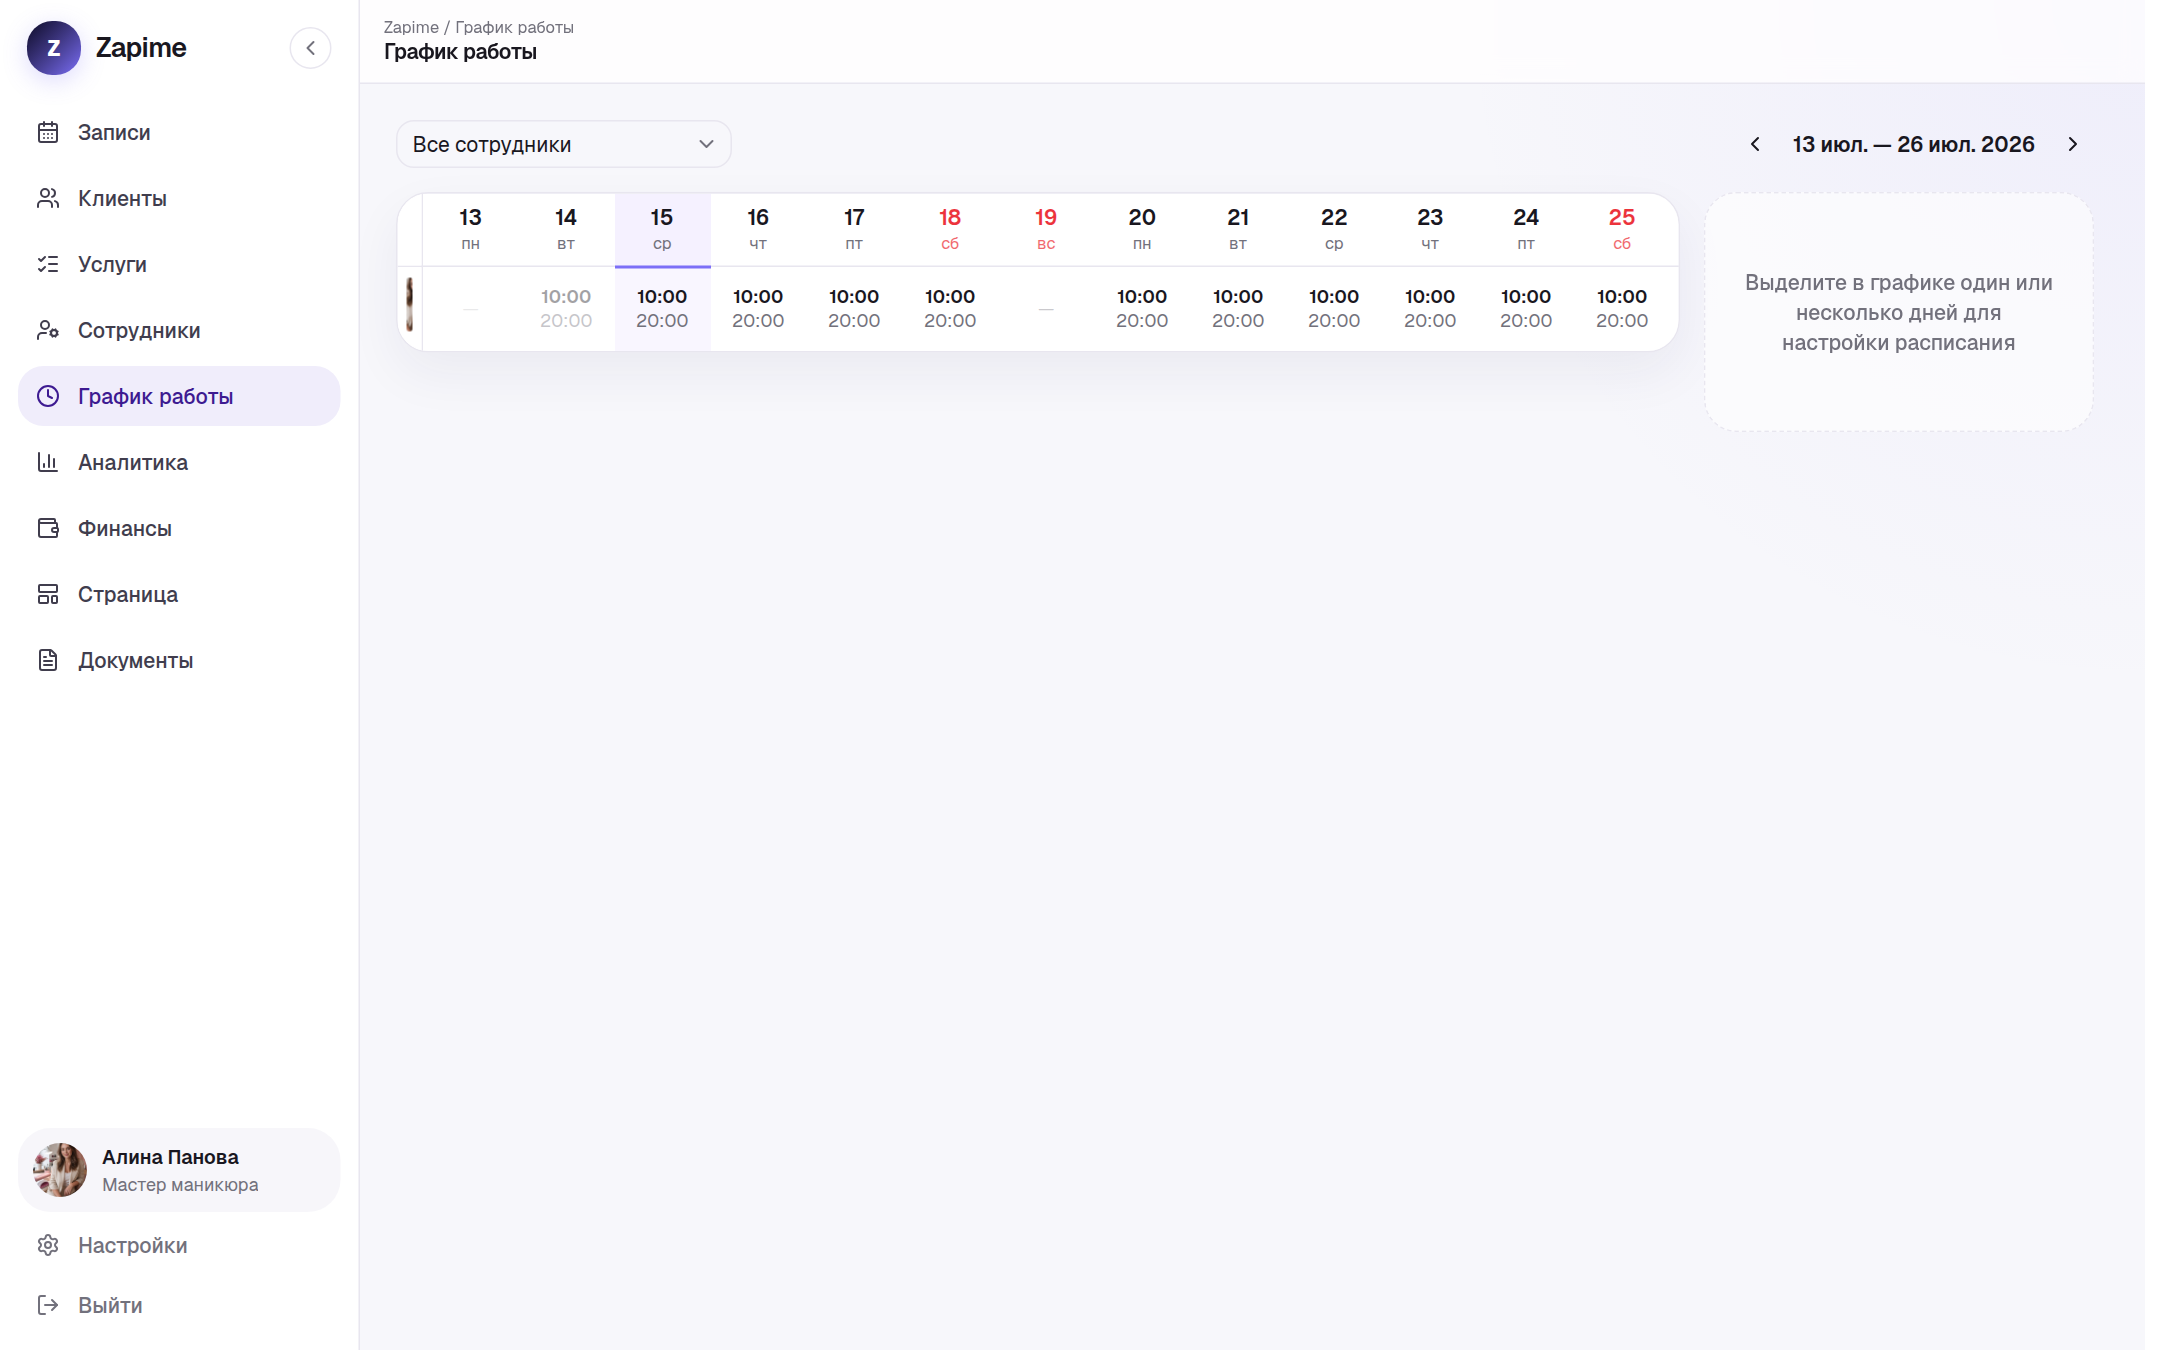This screenshot has height=1350, width=2160.
Task: Click the Клиенты people icon
Action: [48, 198]
